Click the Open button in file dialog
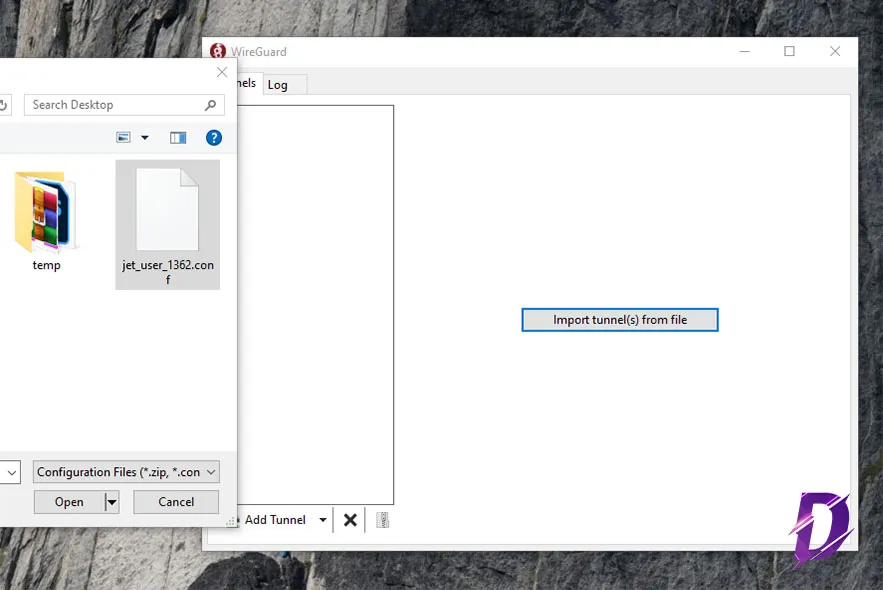Image resolution: width=883 pixels, height=590 pixels. pyautogui.click(x=69, y=502)
